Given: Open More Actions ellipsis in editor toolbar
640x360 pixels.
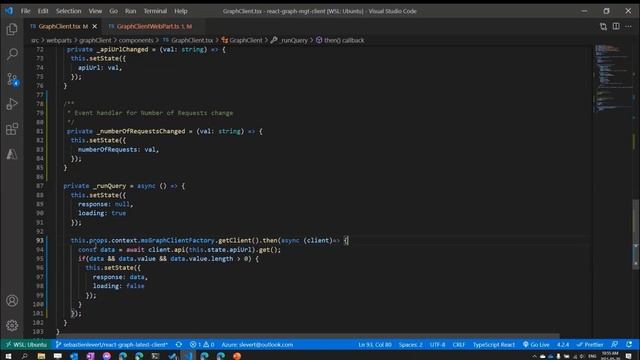Looking at the screenshot, I should point(629,27).
